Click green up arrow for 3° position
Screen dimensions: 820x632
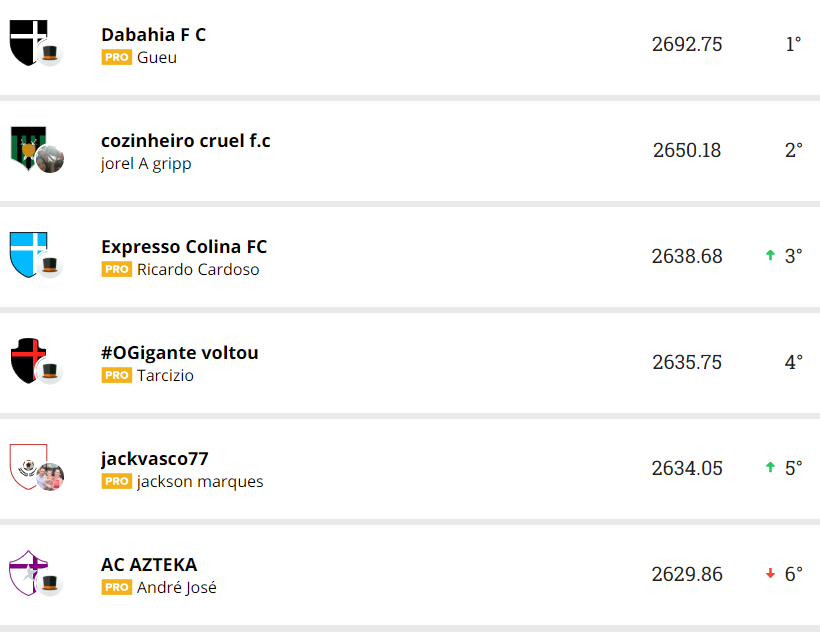point(770,256)
